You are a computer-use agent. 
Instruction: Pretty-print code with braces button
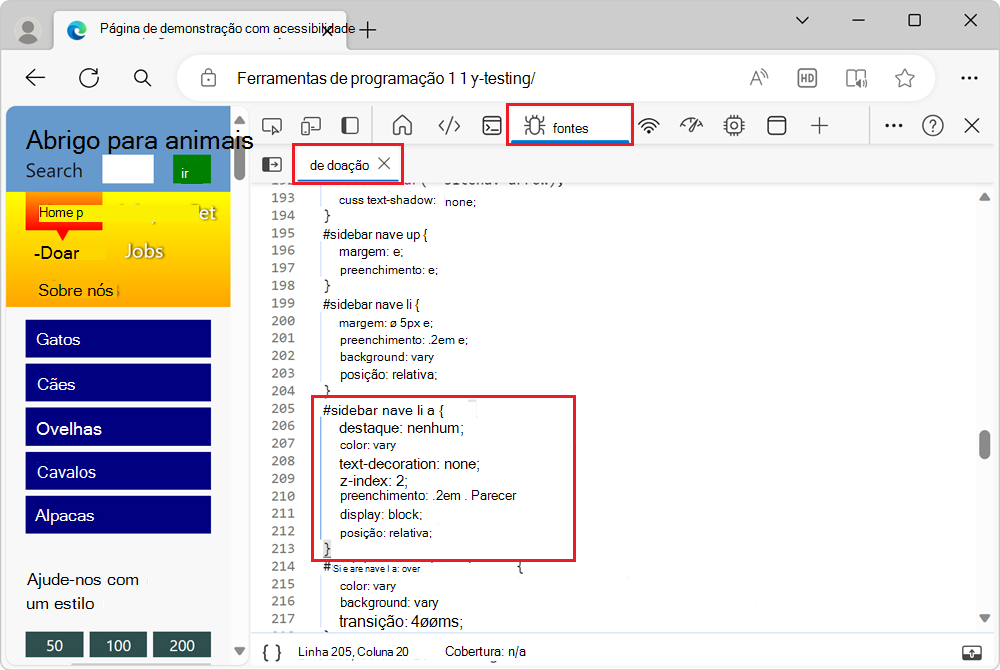point(272,652)
